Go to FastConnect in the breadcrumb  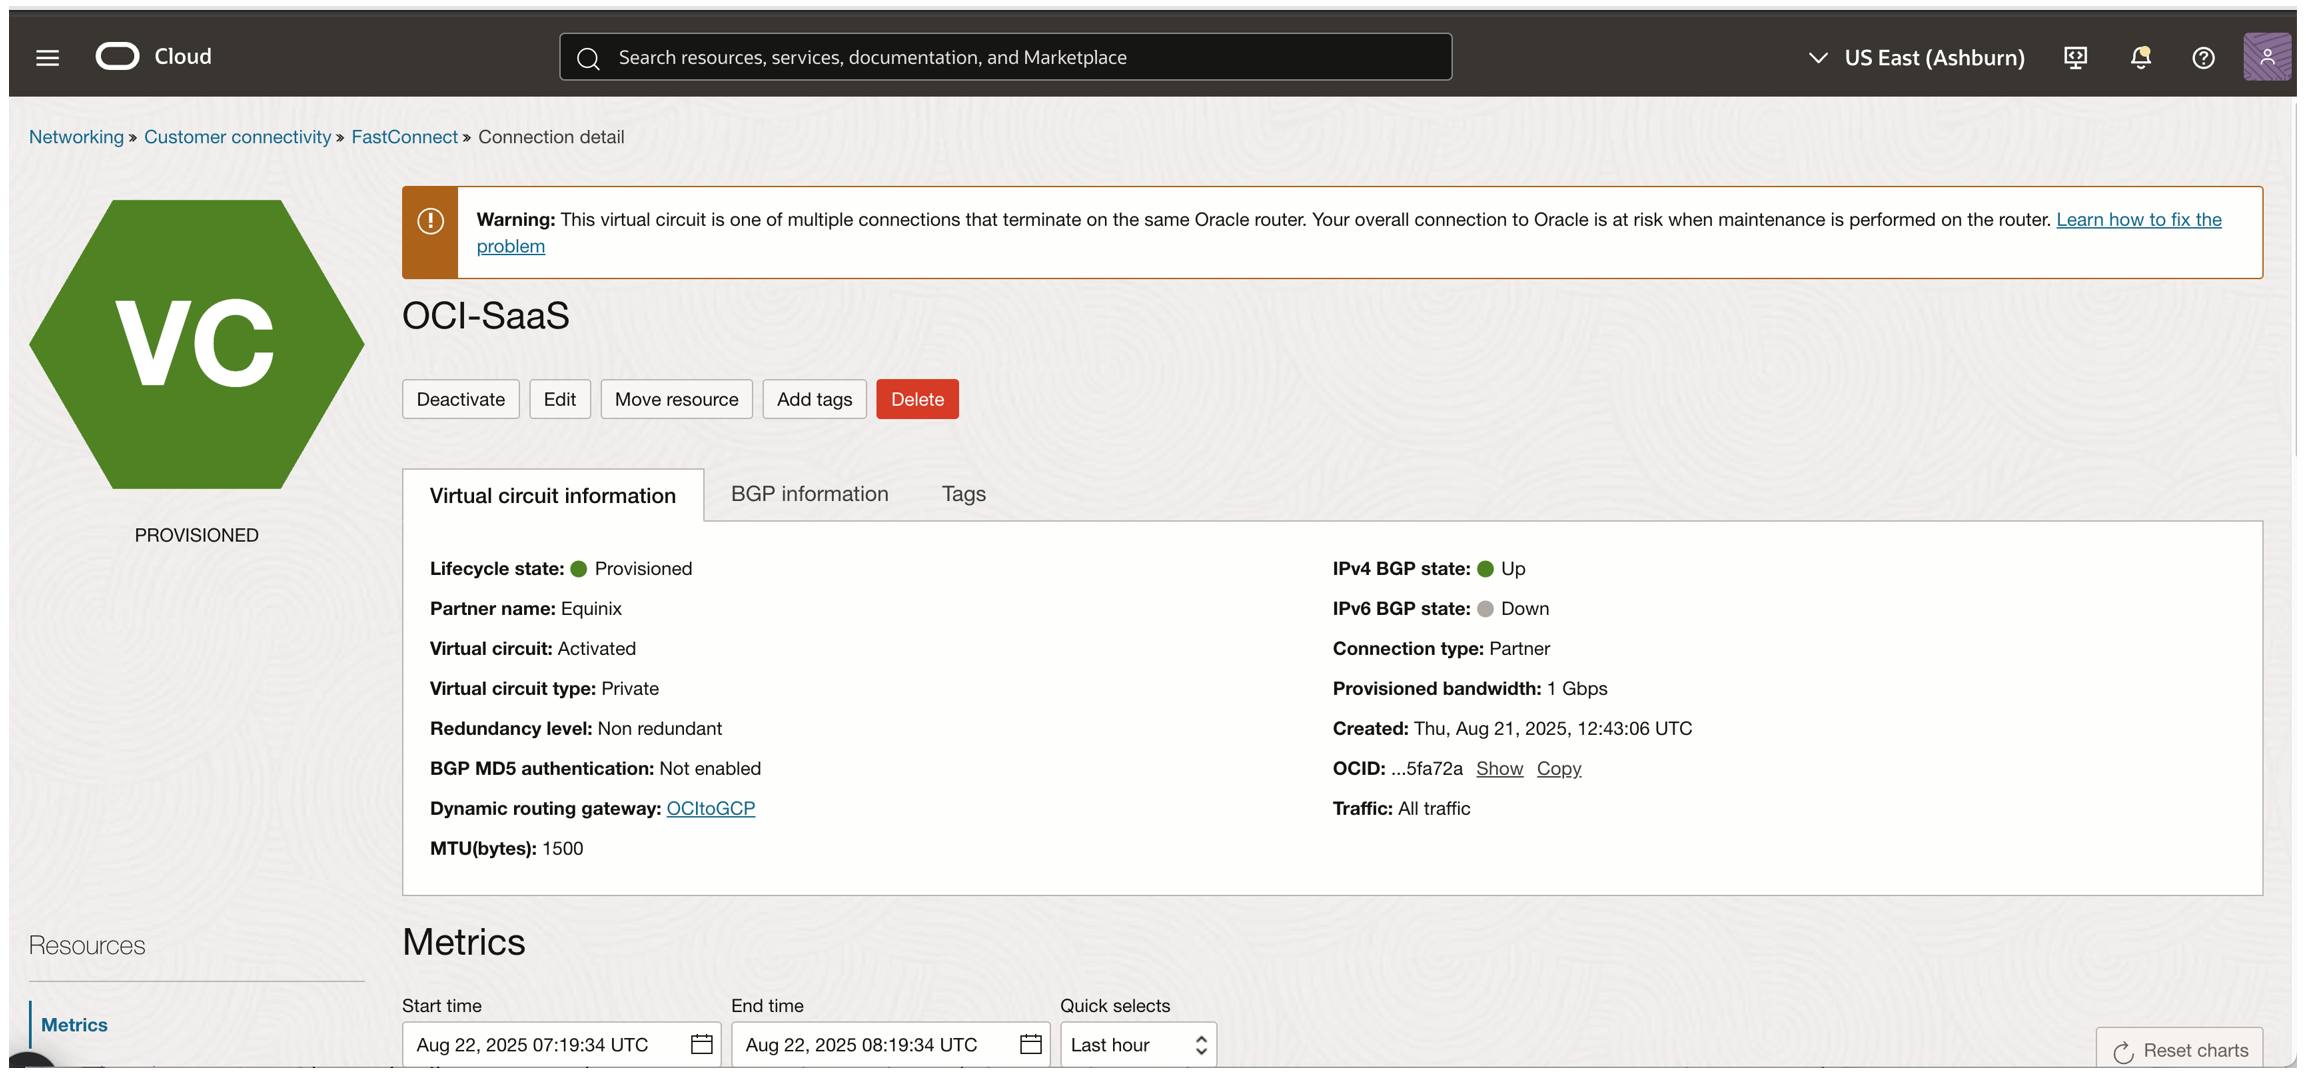pos(404,137)
